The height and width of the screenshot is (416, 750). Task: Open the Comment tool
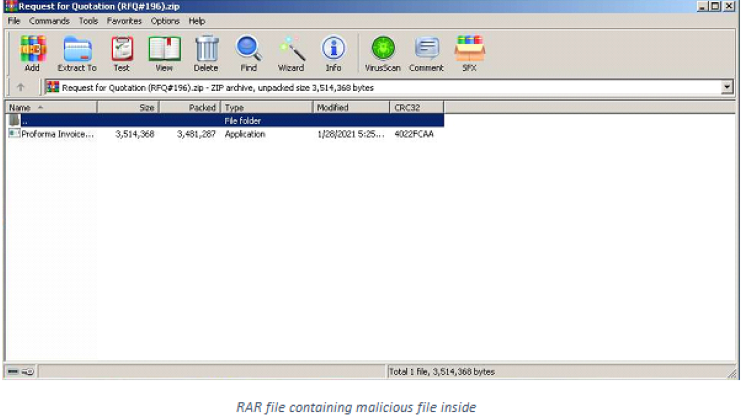pyautogui.click(x=426, y=54)
